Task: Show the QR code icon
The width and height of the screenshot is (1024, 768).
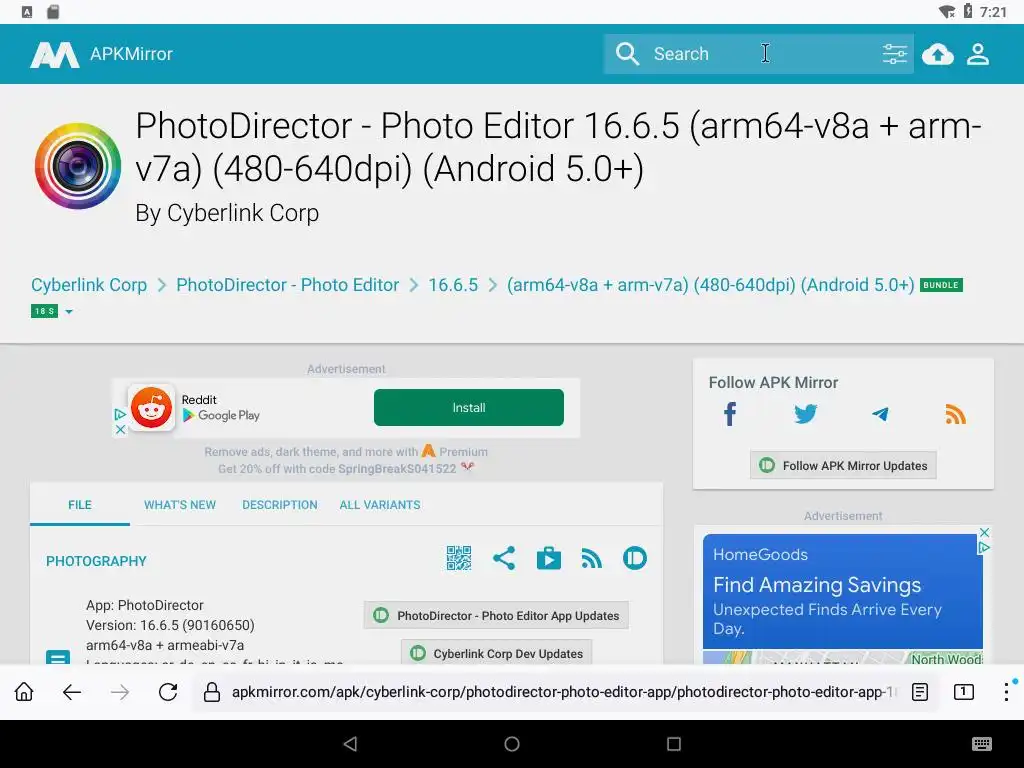Action: (x=458, y=558)
